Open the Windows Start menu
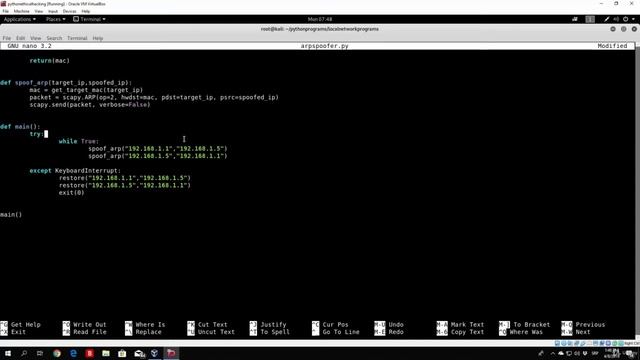 click(7, 353)
